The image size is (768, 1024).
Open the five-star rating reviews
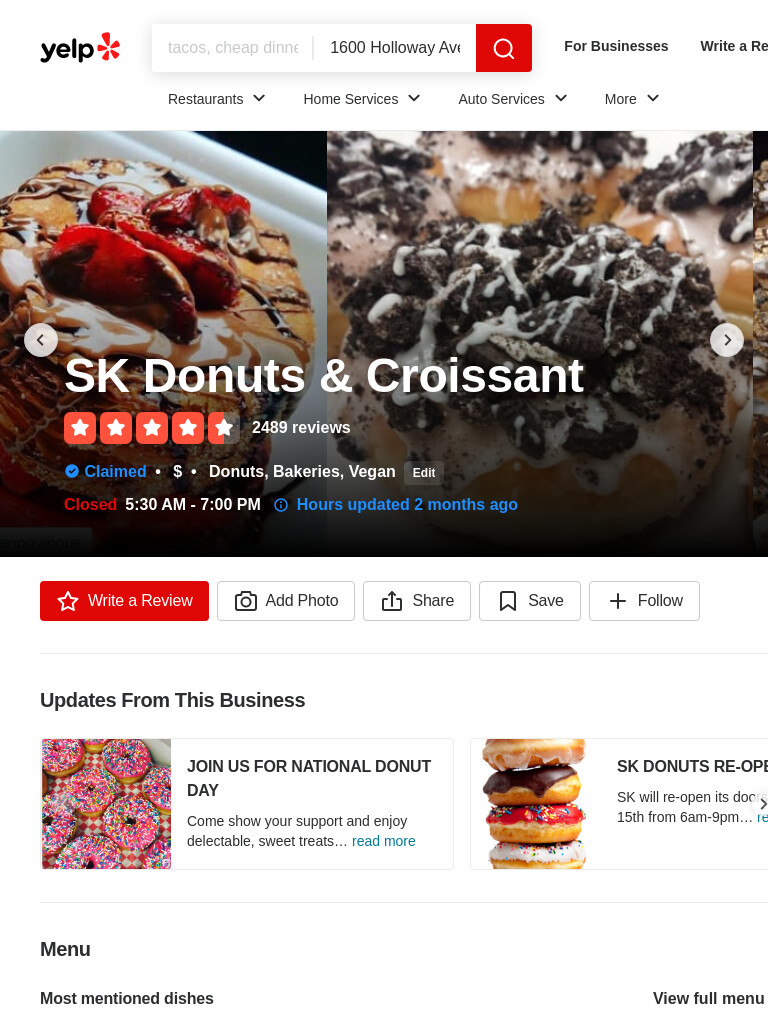[152, 428]
